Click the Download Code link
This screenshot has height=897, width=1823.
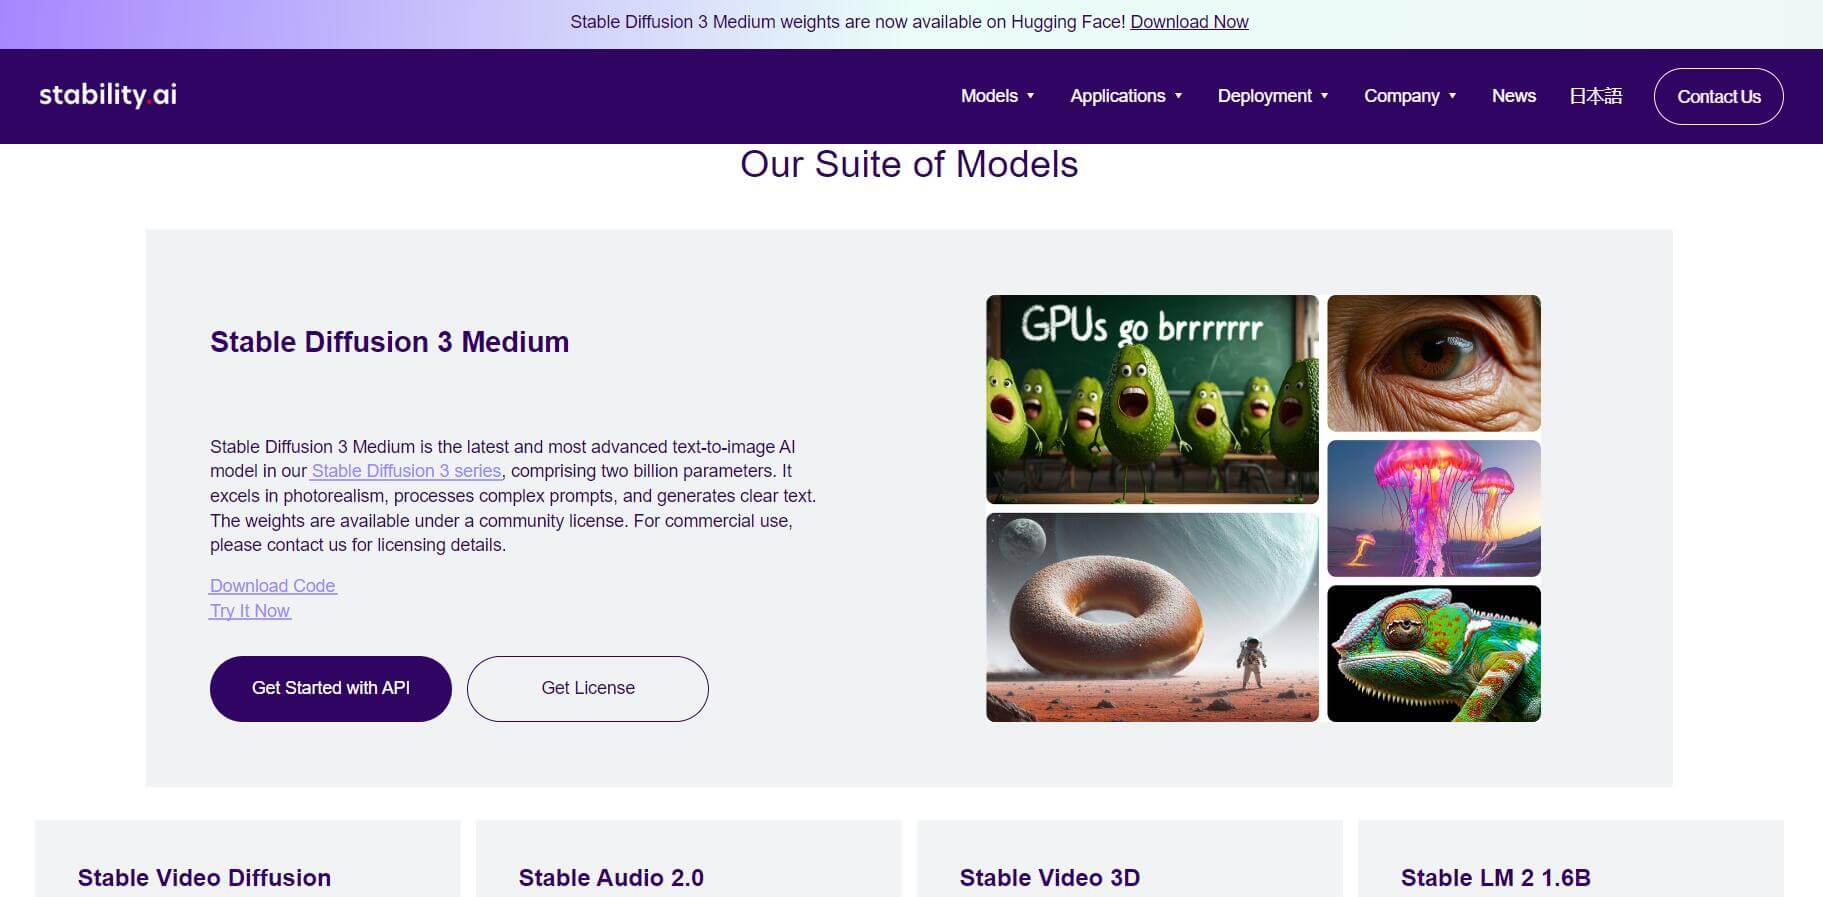(x=272, y=586)
